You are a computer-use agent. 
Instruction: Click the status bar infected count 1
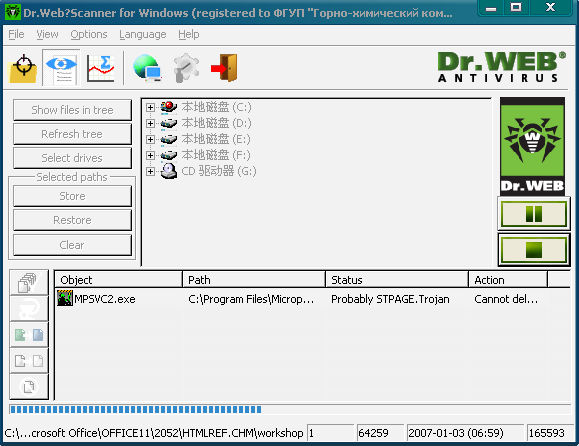pos(330,433)
